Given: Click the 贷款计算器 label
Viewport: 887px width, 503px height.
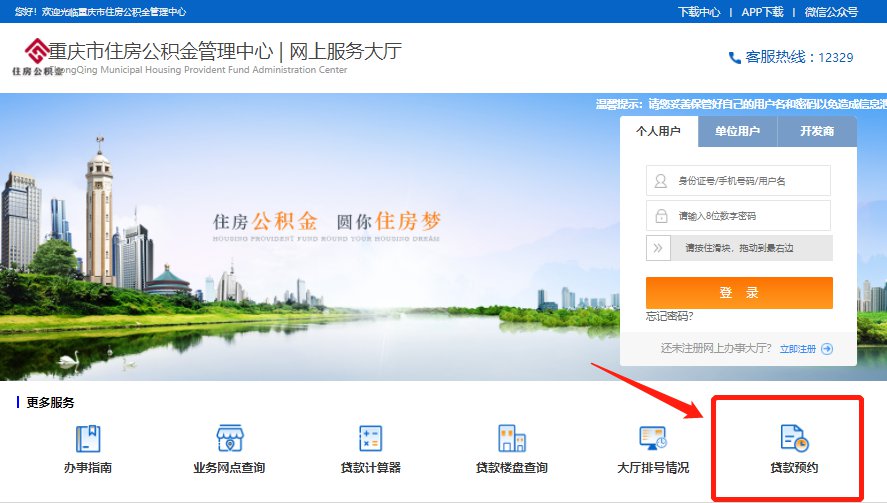Looking at the screenshot, I should (371, 468).
